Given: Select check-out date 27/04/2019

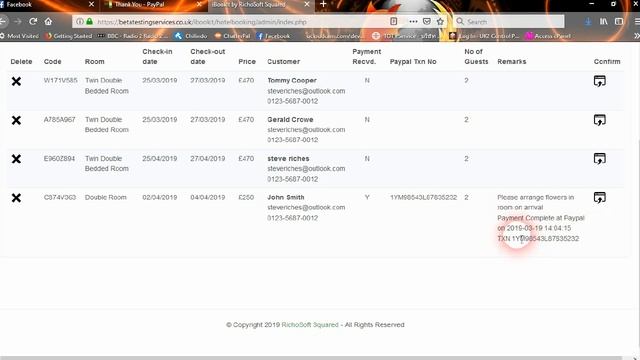Looking at the screenshot, I should coord(207,158).
